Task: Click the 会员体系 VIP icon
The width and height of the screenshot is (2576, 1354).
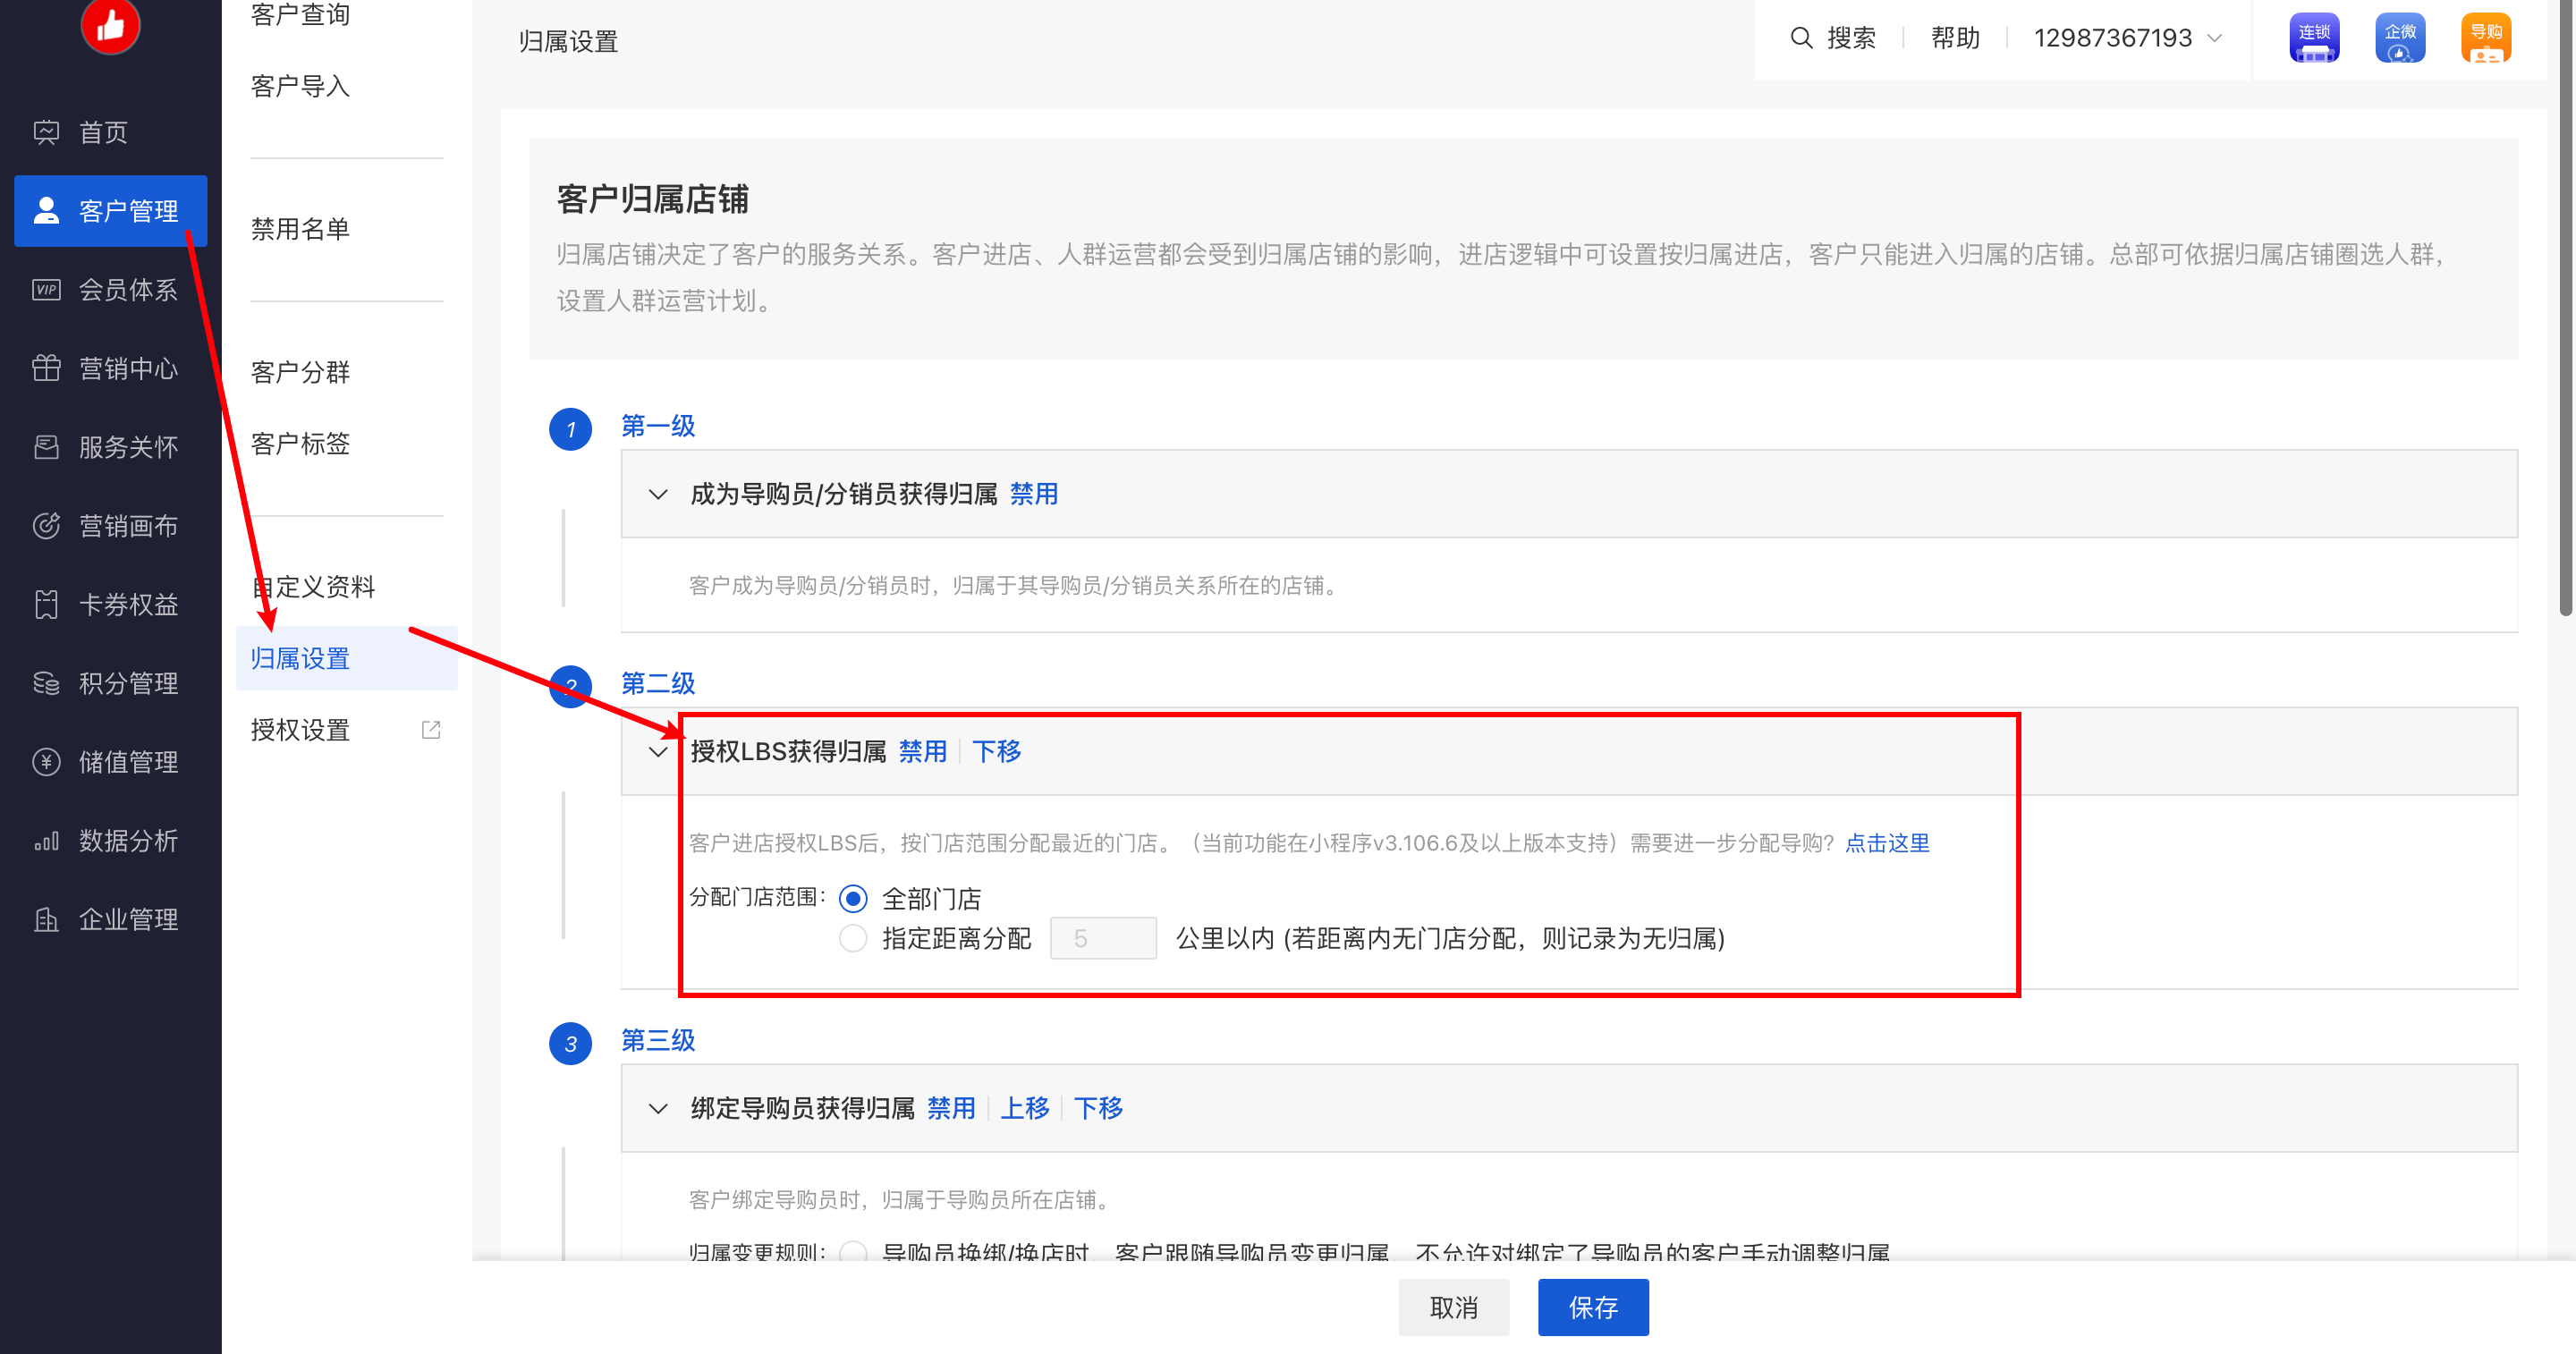Action: [46, 289]
